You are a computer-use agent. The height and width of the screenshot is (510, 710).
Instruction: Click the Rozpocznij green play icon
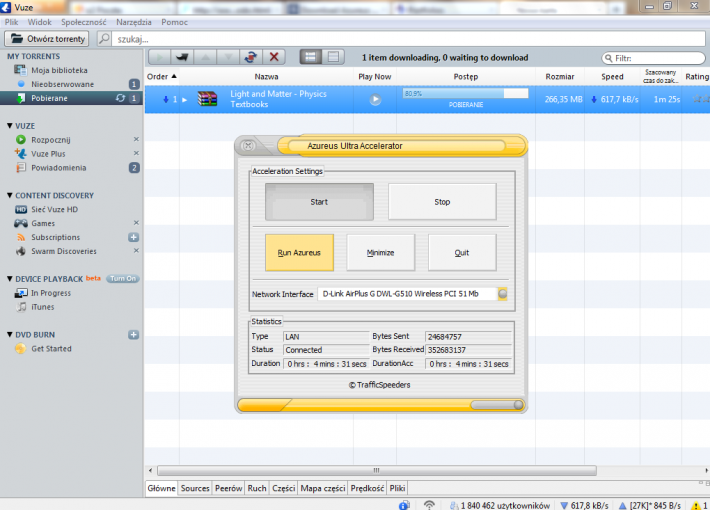point(21,140)
